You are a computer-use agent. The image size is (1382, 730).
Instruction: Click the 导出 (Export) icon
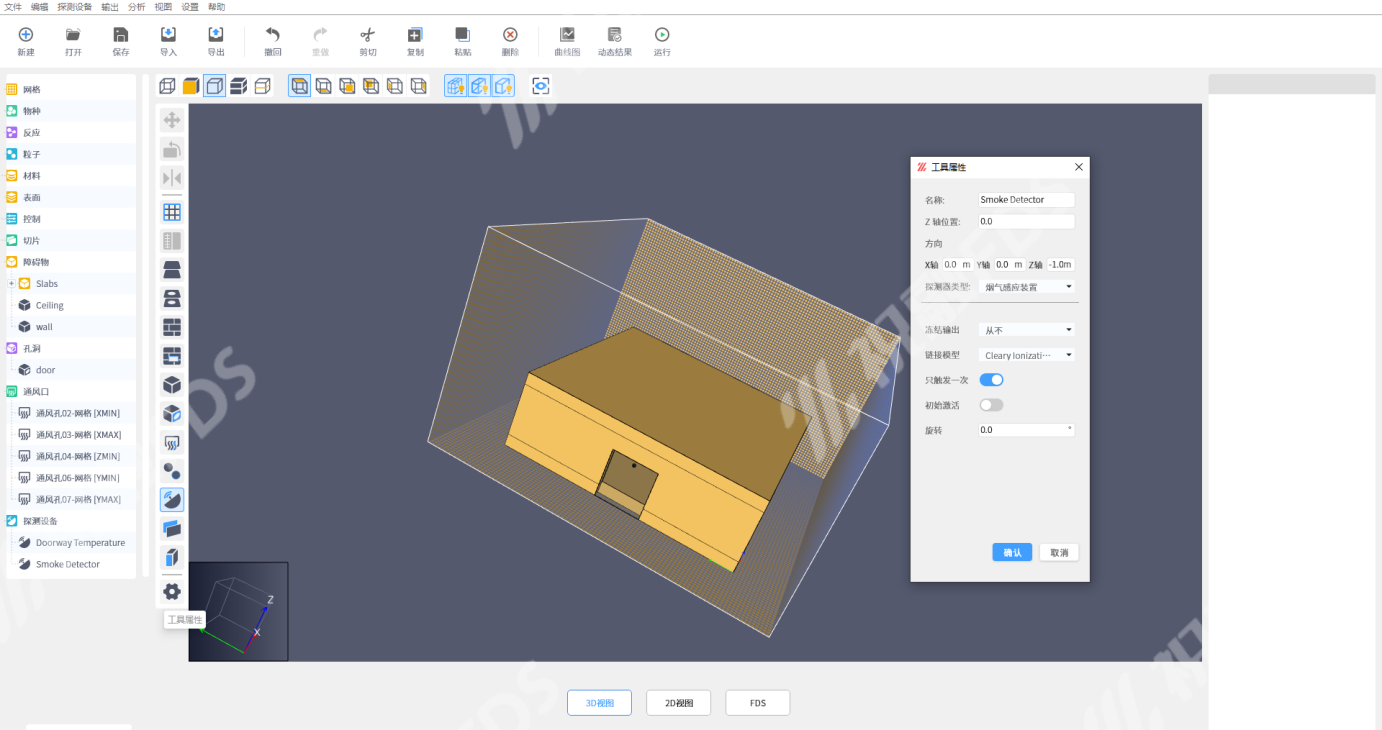pos(216,35)
